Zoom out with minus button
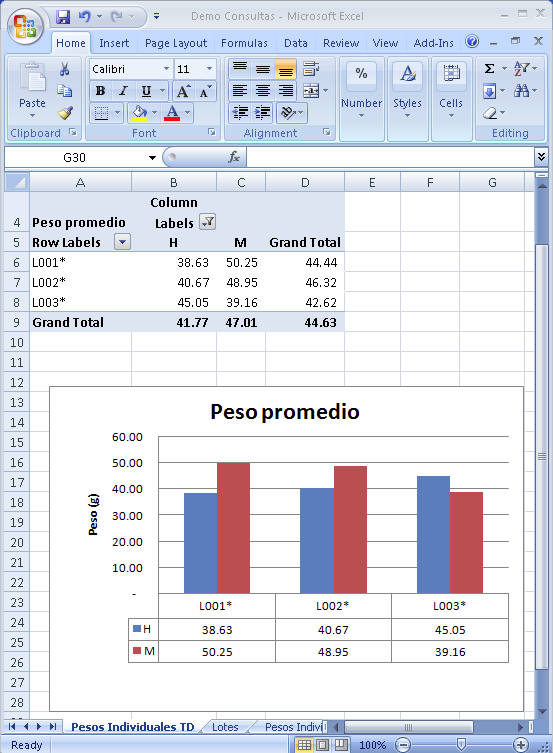This screenshot has width=553, height=753. (x=403, y=745)
